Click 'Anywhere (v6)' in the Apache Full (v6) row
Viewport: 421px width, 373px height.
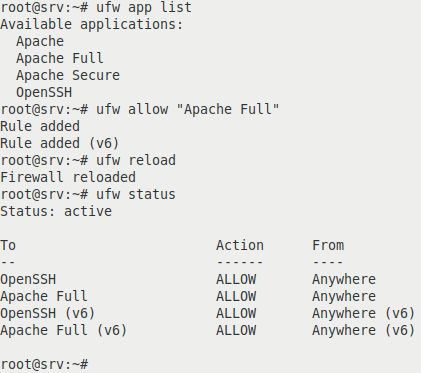pyautogui.click(x=363, y=330)
